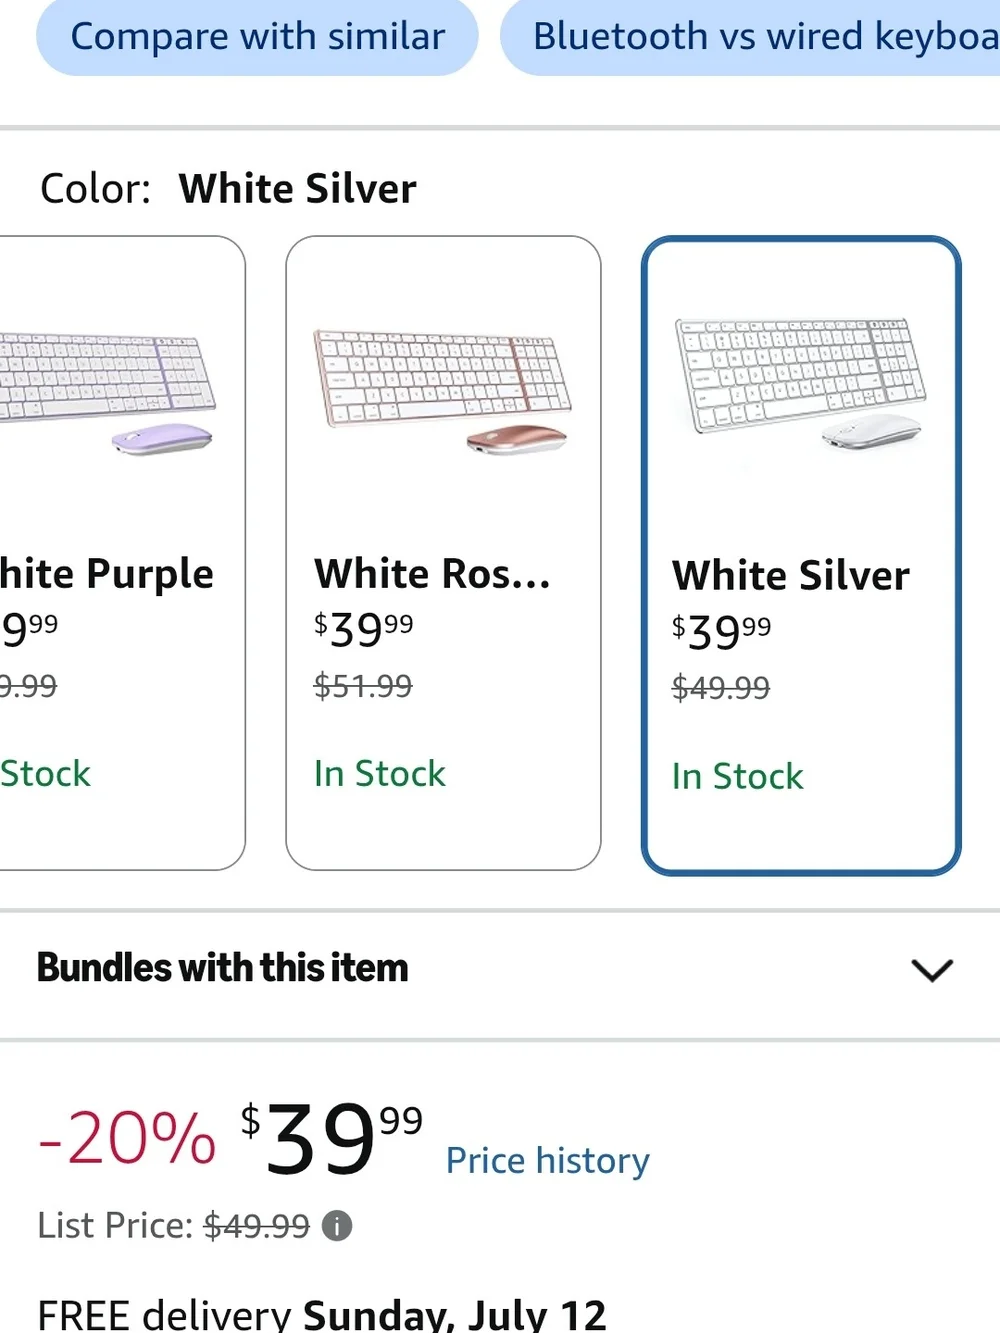Expand the Bundles with this item chevron

click(x=932, y=969)
